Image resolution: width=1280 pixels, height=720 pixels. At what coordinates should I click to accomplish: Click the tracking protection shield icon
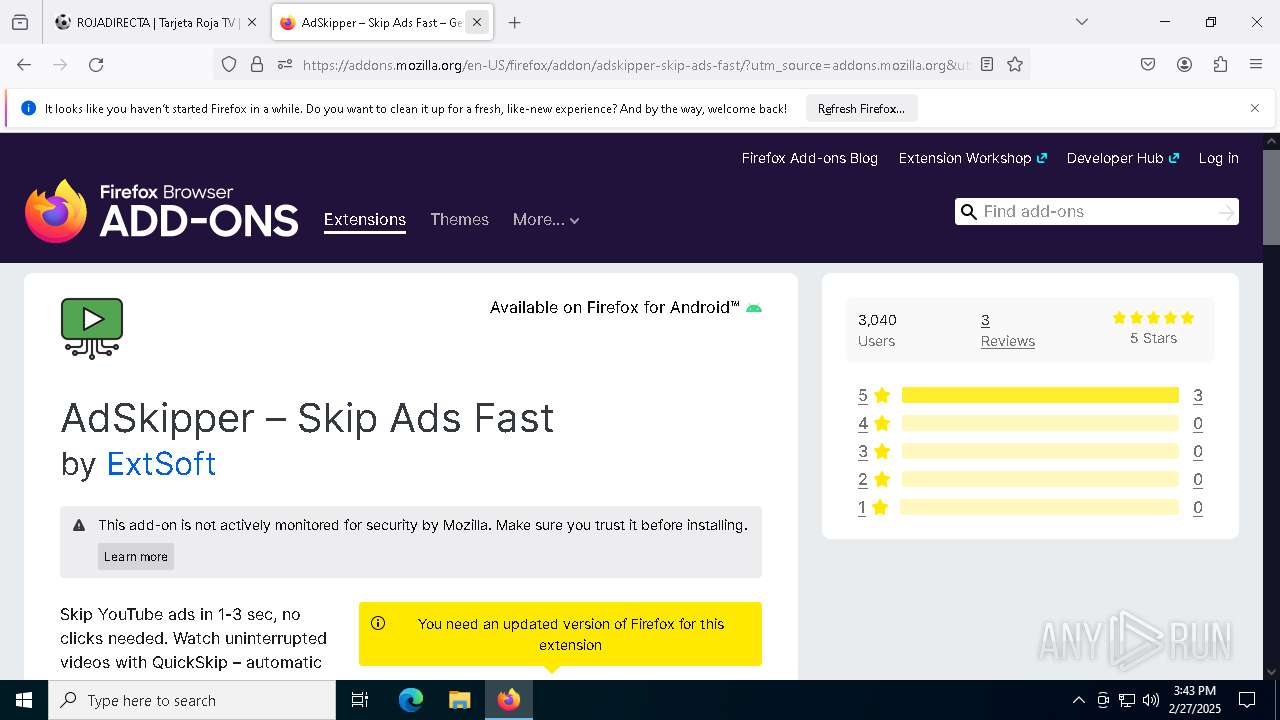point(229,65)
